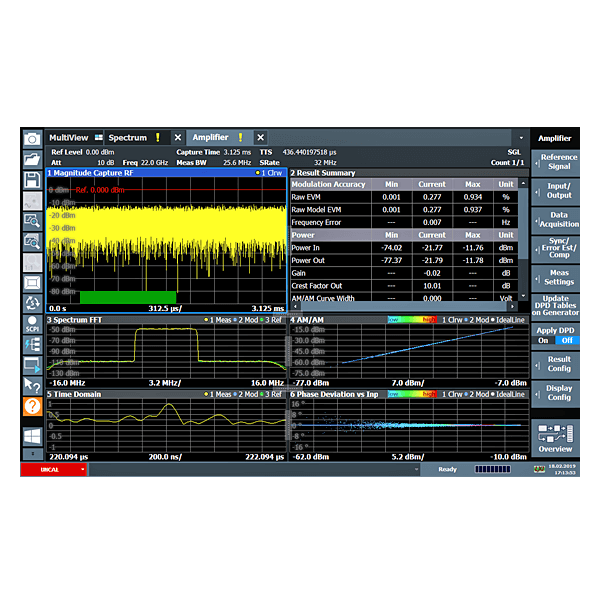The image size is (600, 600).
Task: Open the Meas Settings softkey
Action: (555, 277)
